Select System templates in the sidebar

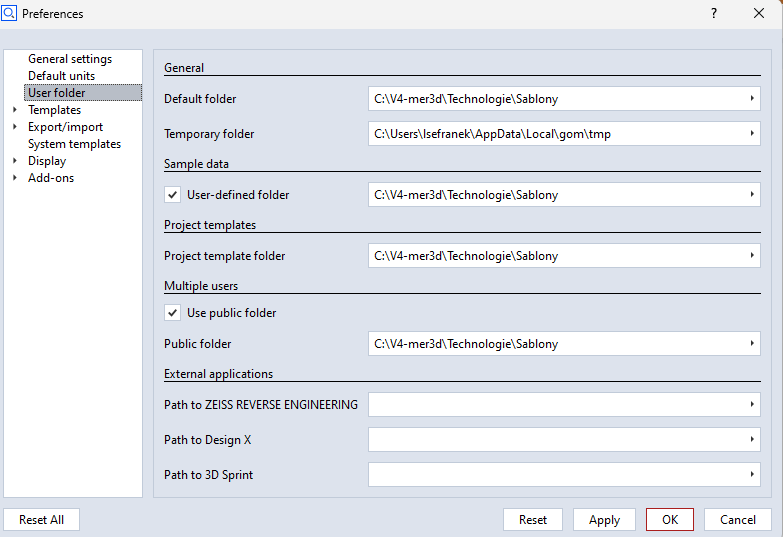[x=74, y=144]
